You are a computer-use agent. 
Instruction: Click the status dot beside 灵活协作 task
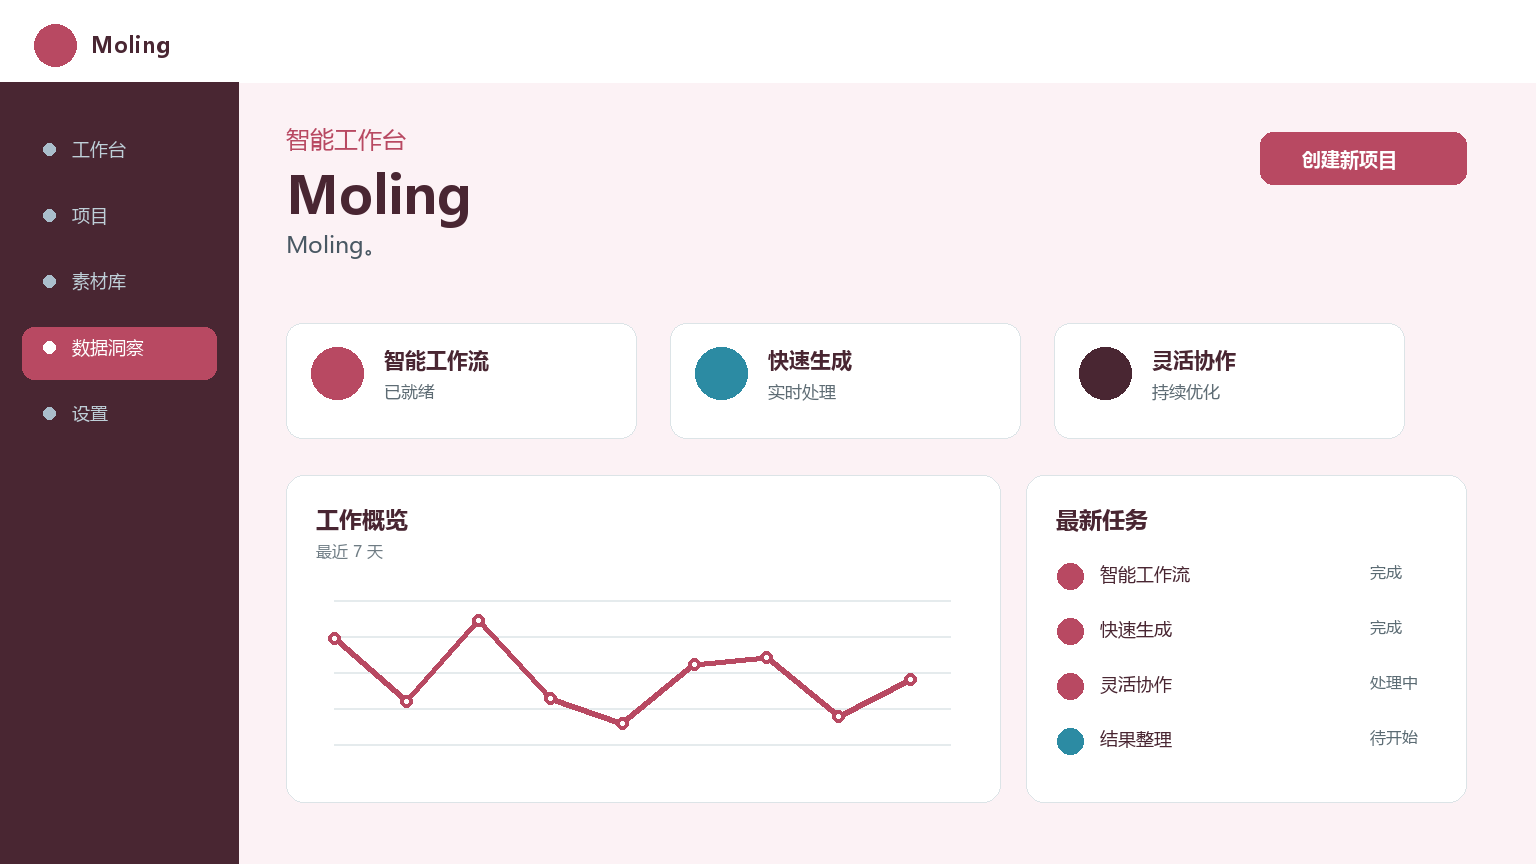[x=1070, y=686]
